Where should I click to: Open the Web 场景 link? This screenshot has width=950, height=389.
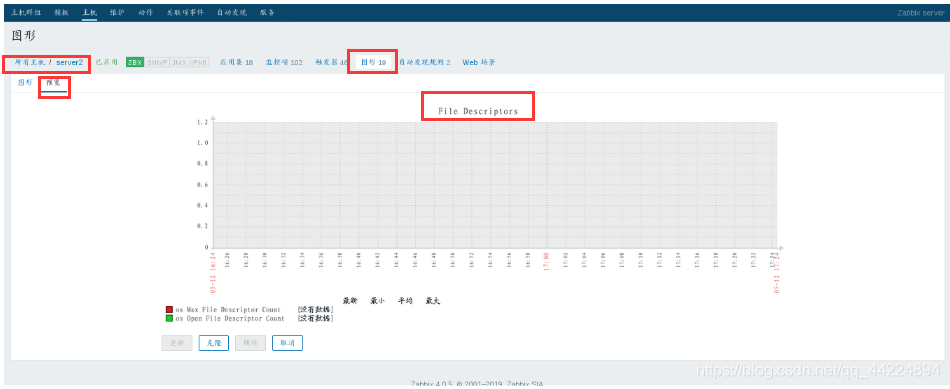479,62
